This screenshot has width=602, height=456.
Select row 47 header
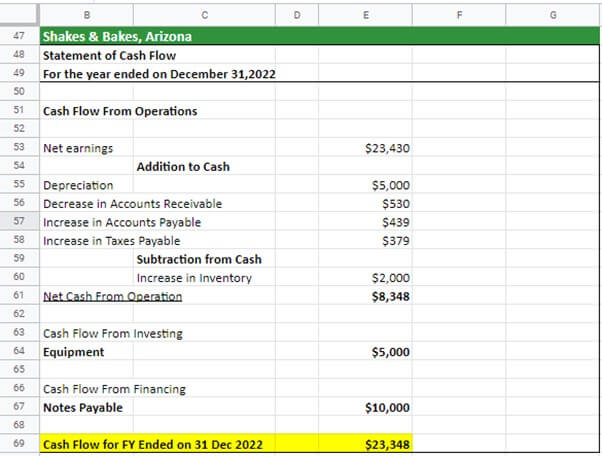[x=19, y=36]
